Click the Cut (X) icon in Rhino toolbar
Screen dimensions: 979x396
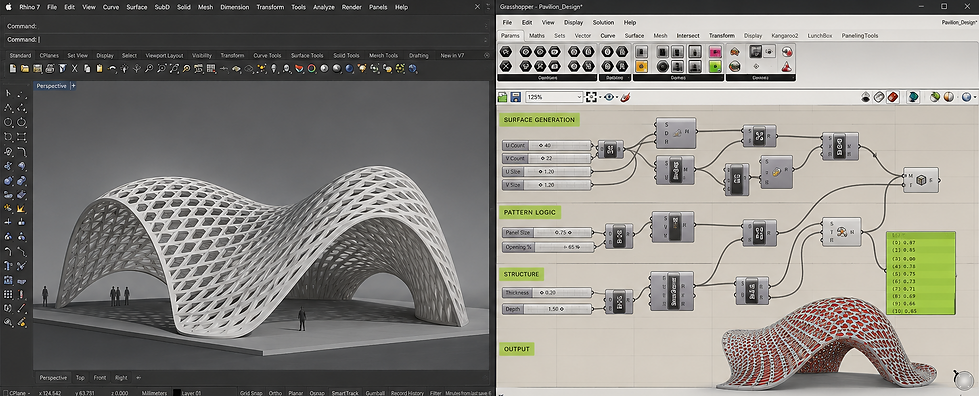coord(74,68)
